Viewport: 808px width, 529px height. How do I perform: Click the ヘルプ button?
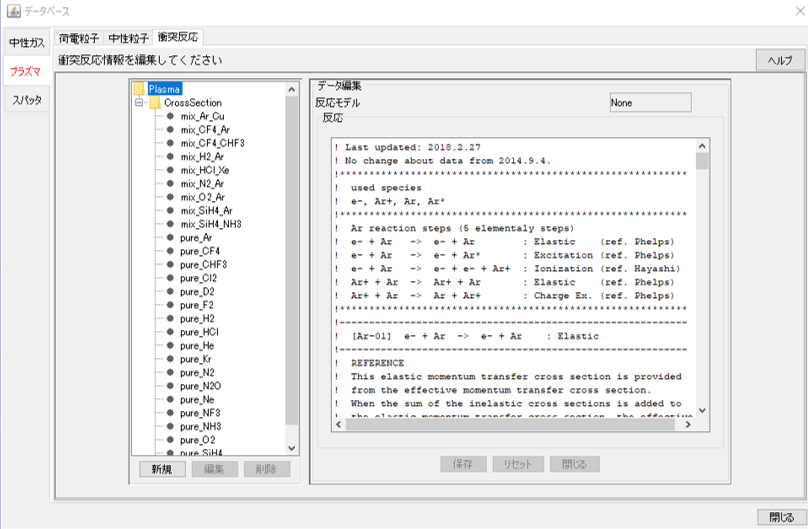(x=780, y=60)
